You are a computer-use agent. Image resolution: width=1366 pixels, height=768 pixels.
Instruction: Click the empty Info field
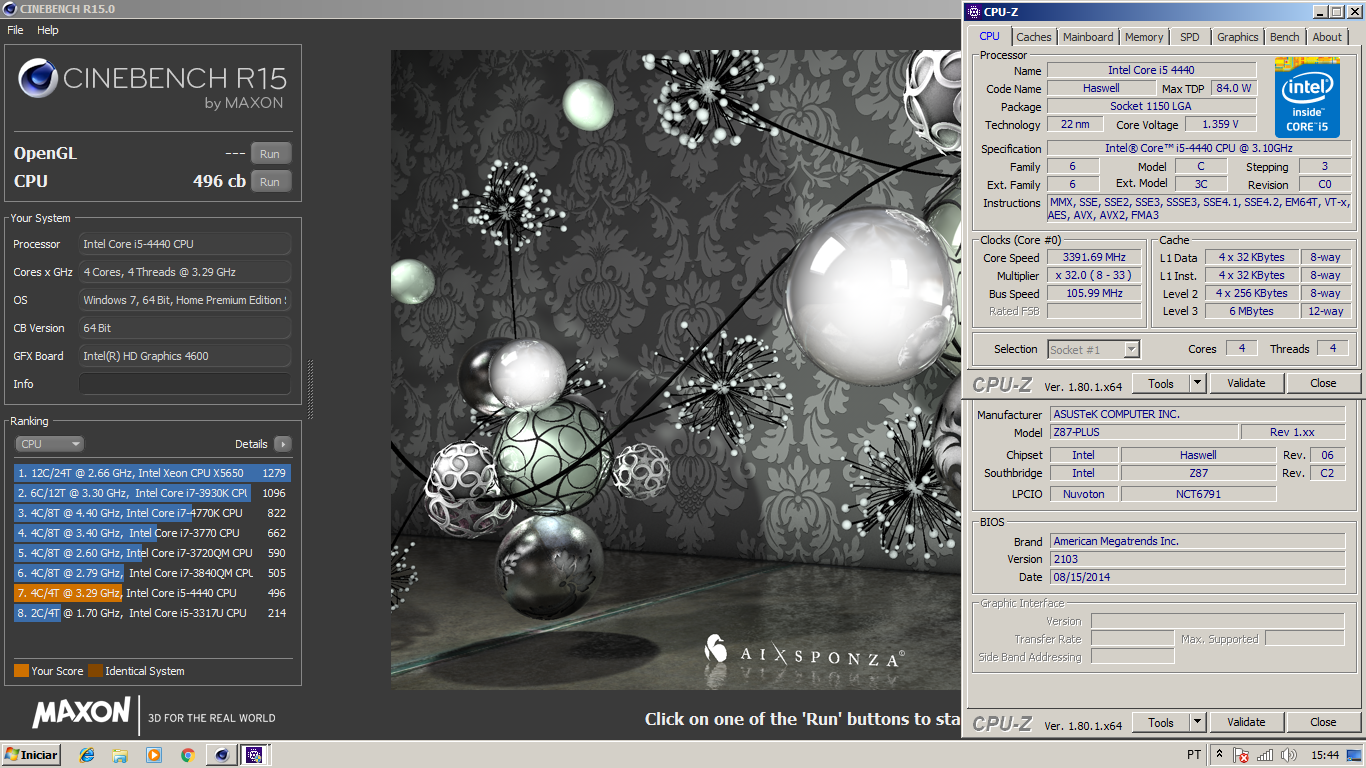[185, 384]
